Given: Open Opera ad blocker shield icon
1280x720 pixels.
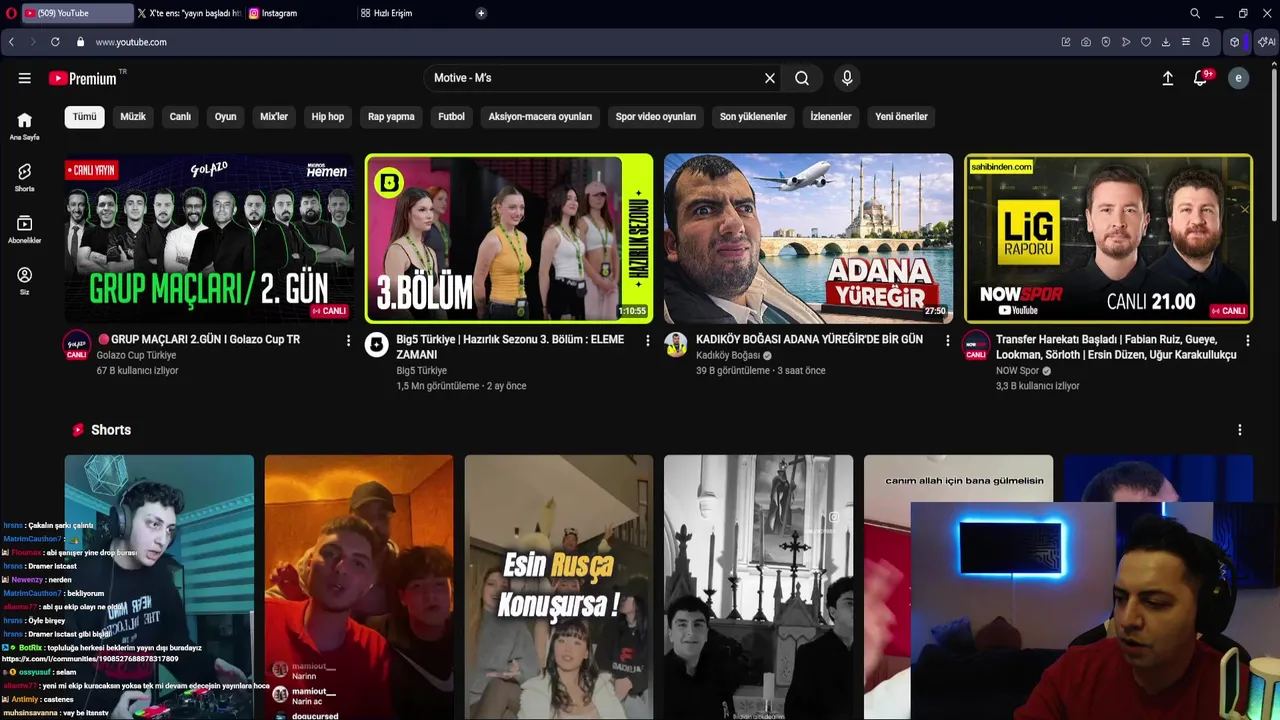Looking at the screenshot, I should (1106, 42).
